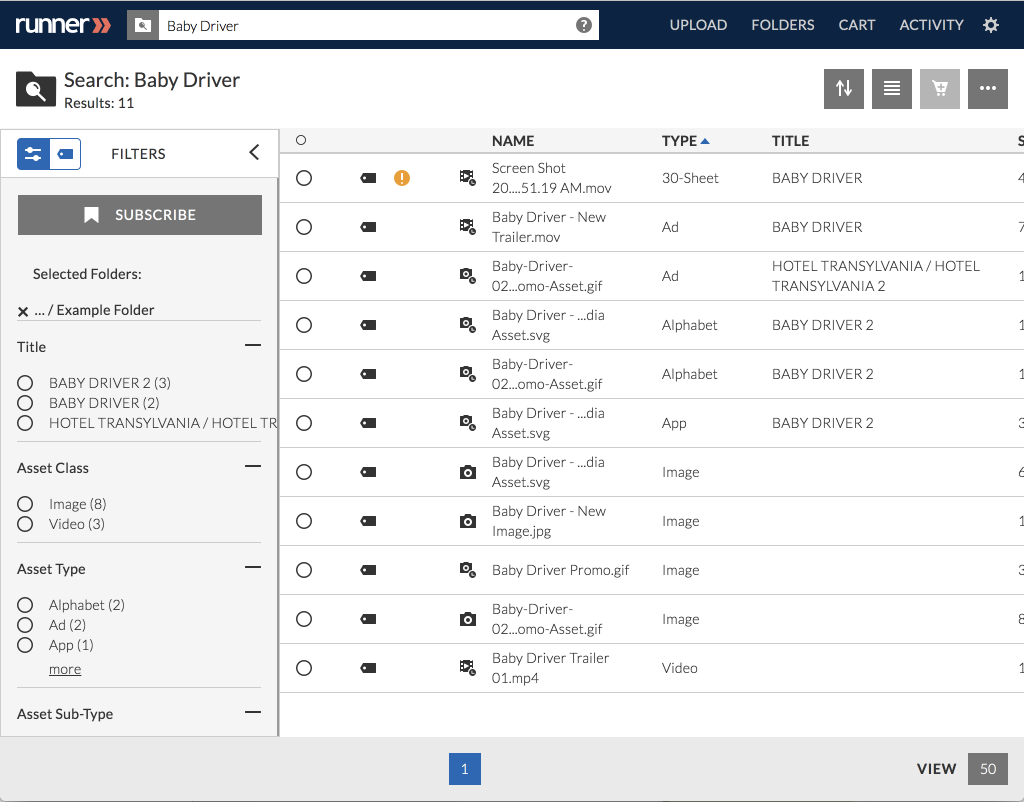Click the 30-Sheet type cell

[690, 178]
